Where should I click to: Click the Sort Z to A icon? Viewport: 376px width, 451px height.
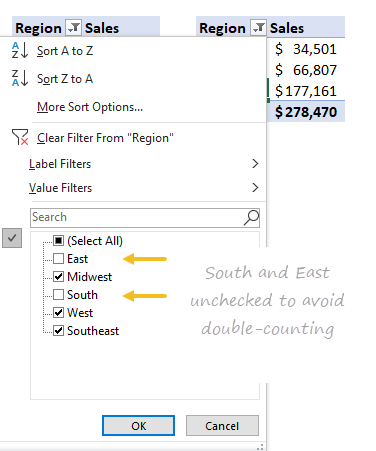click(20, 78)
